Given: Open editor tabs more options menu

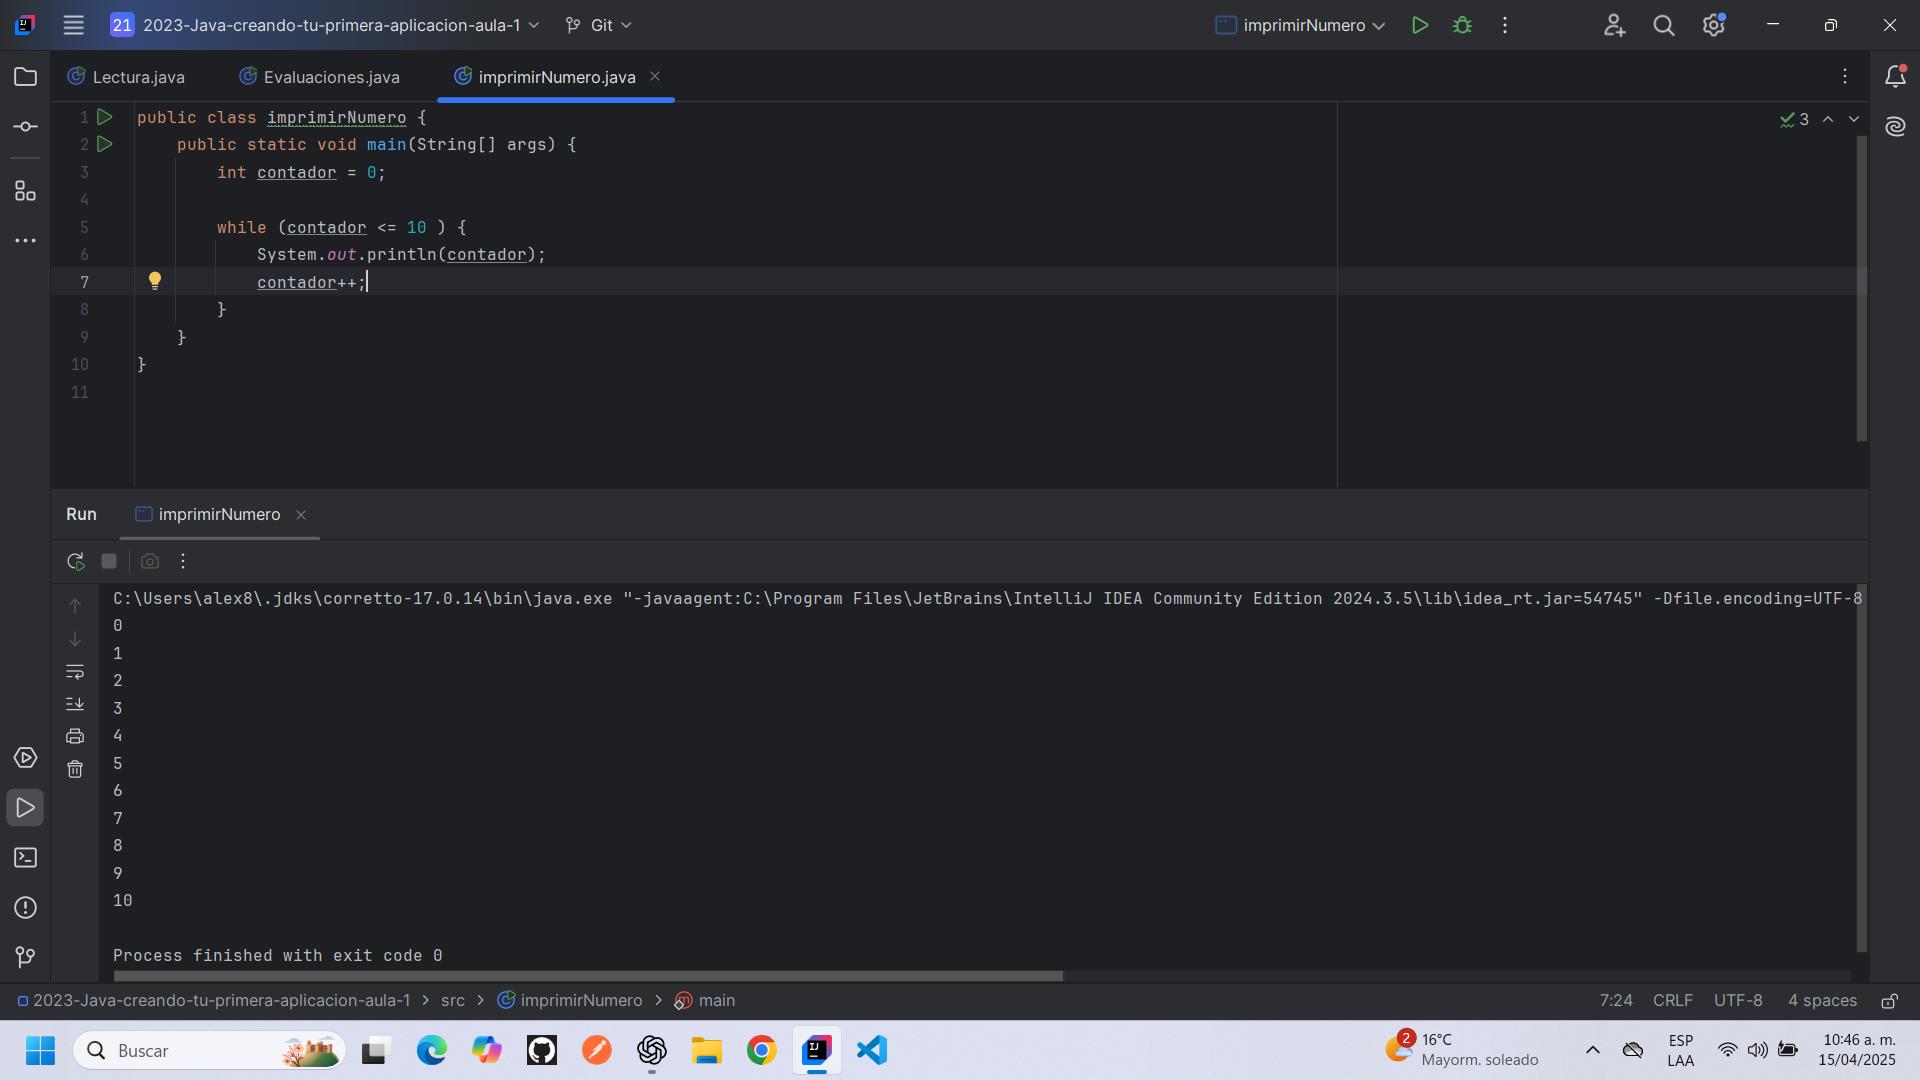Looking at the screenshot, I should click(1845, 77).
